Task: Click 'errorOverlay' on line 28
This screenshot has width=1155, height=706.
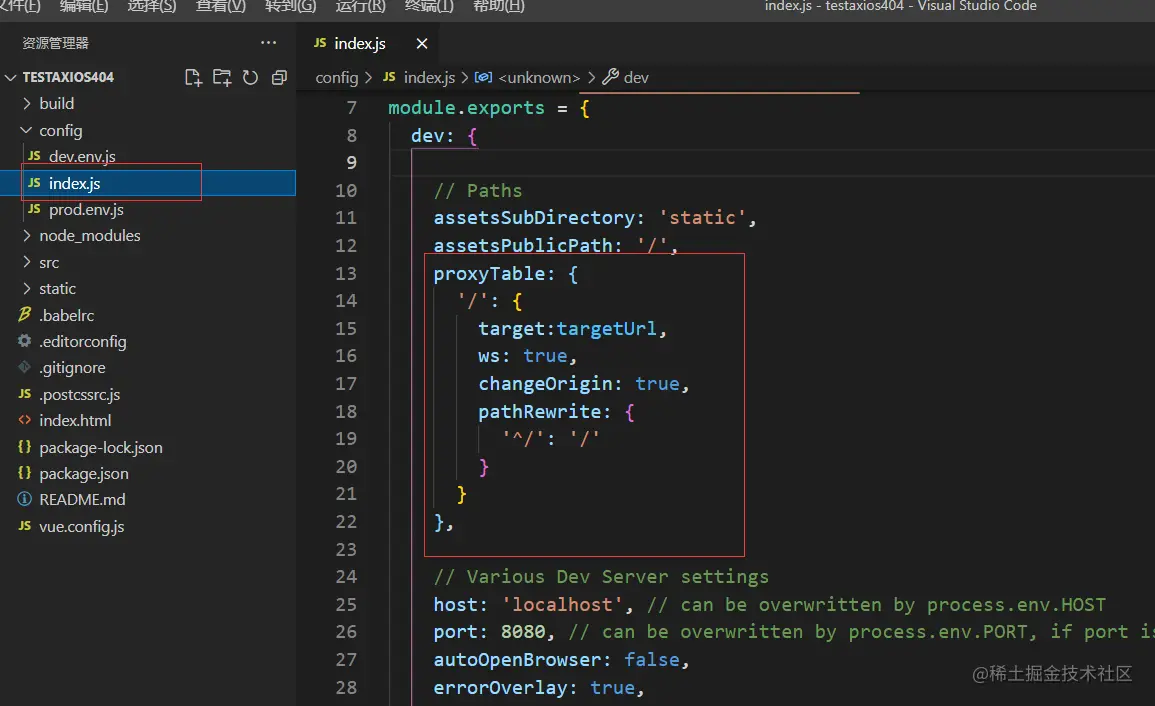Action: [500, 688]
